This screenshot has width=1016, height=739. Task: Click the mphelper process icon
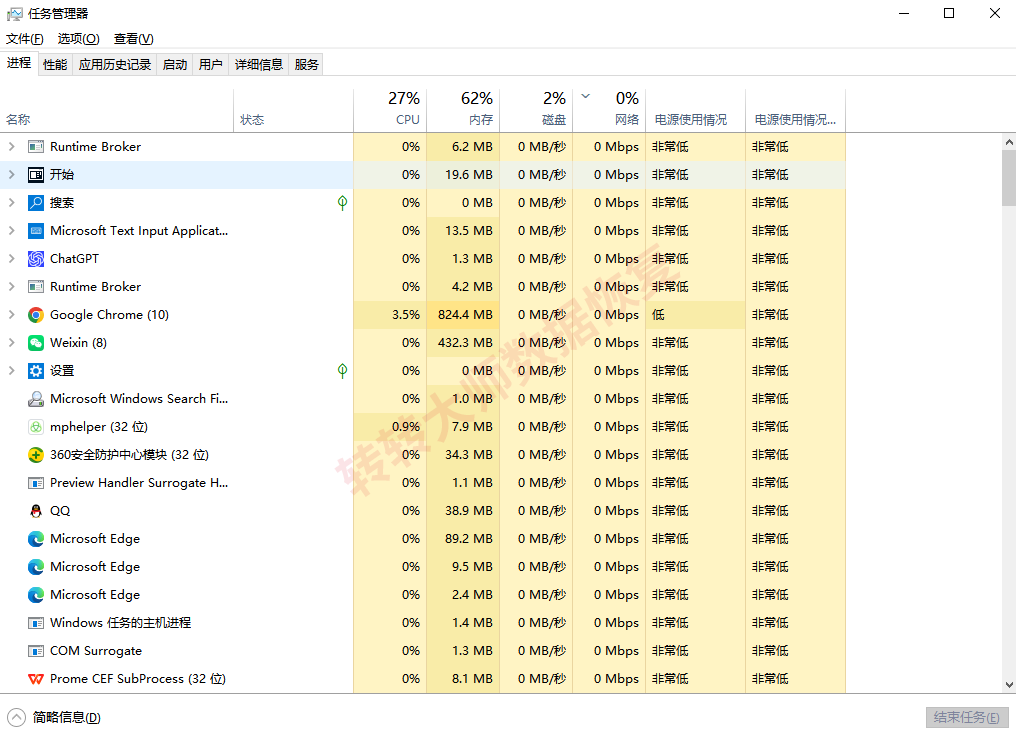click(36, 427)
